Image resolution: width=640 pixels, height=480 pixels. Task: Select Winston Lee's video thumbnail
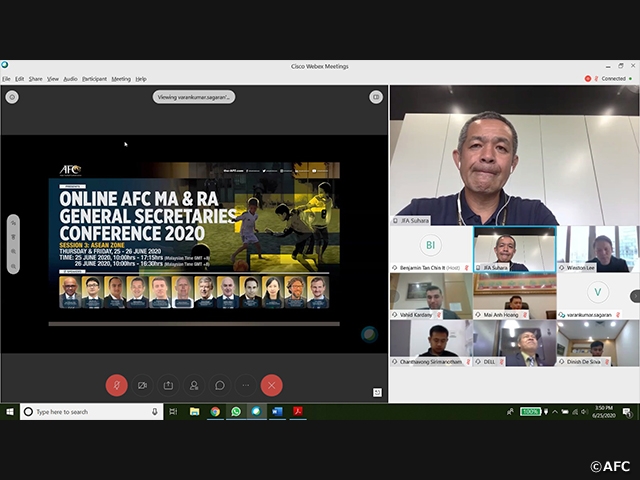pyautogui.click(x=599, y=249)
